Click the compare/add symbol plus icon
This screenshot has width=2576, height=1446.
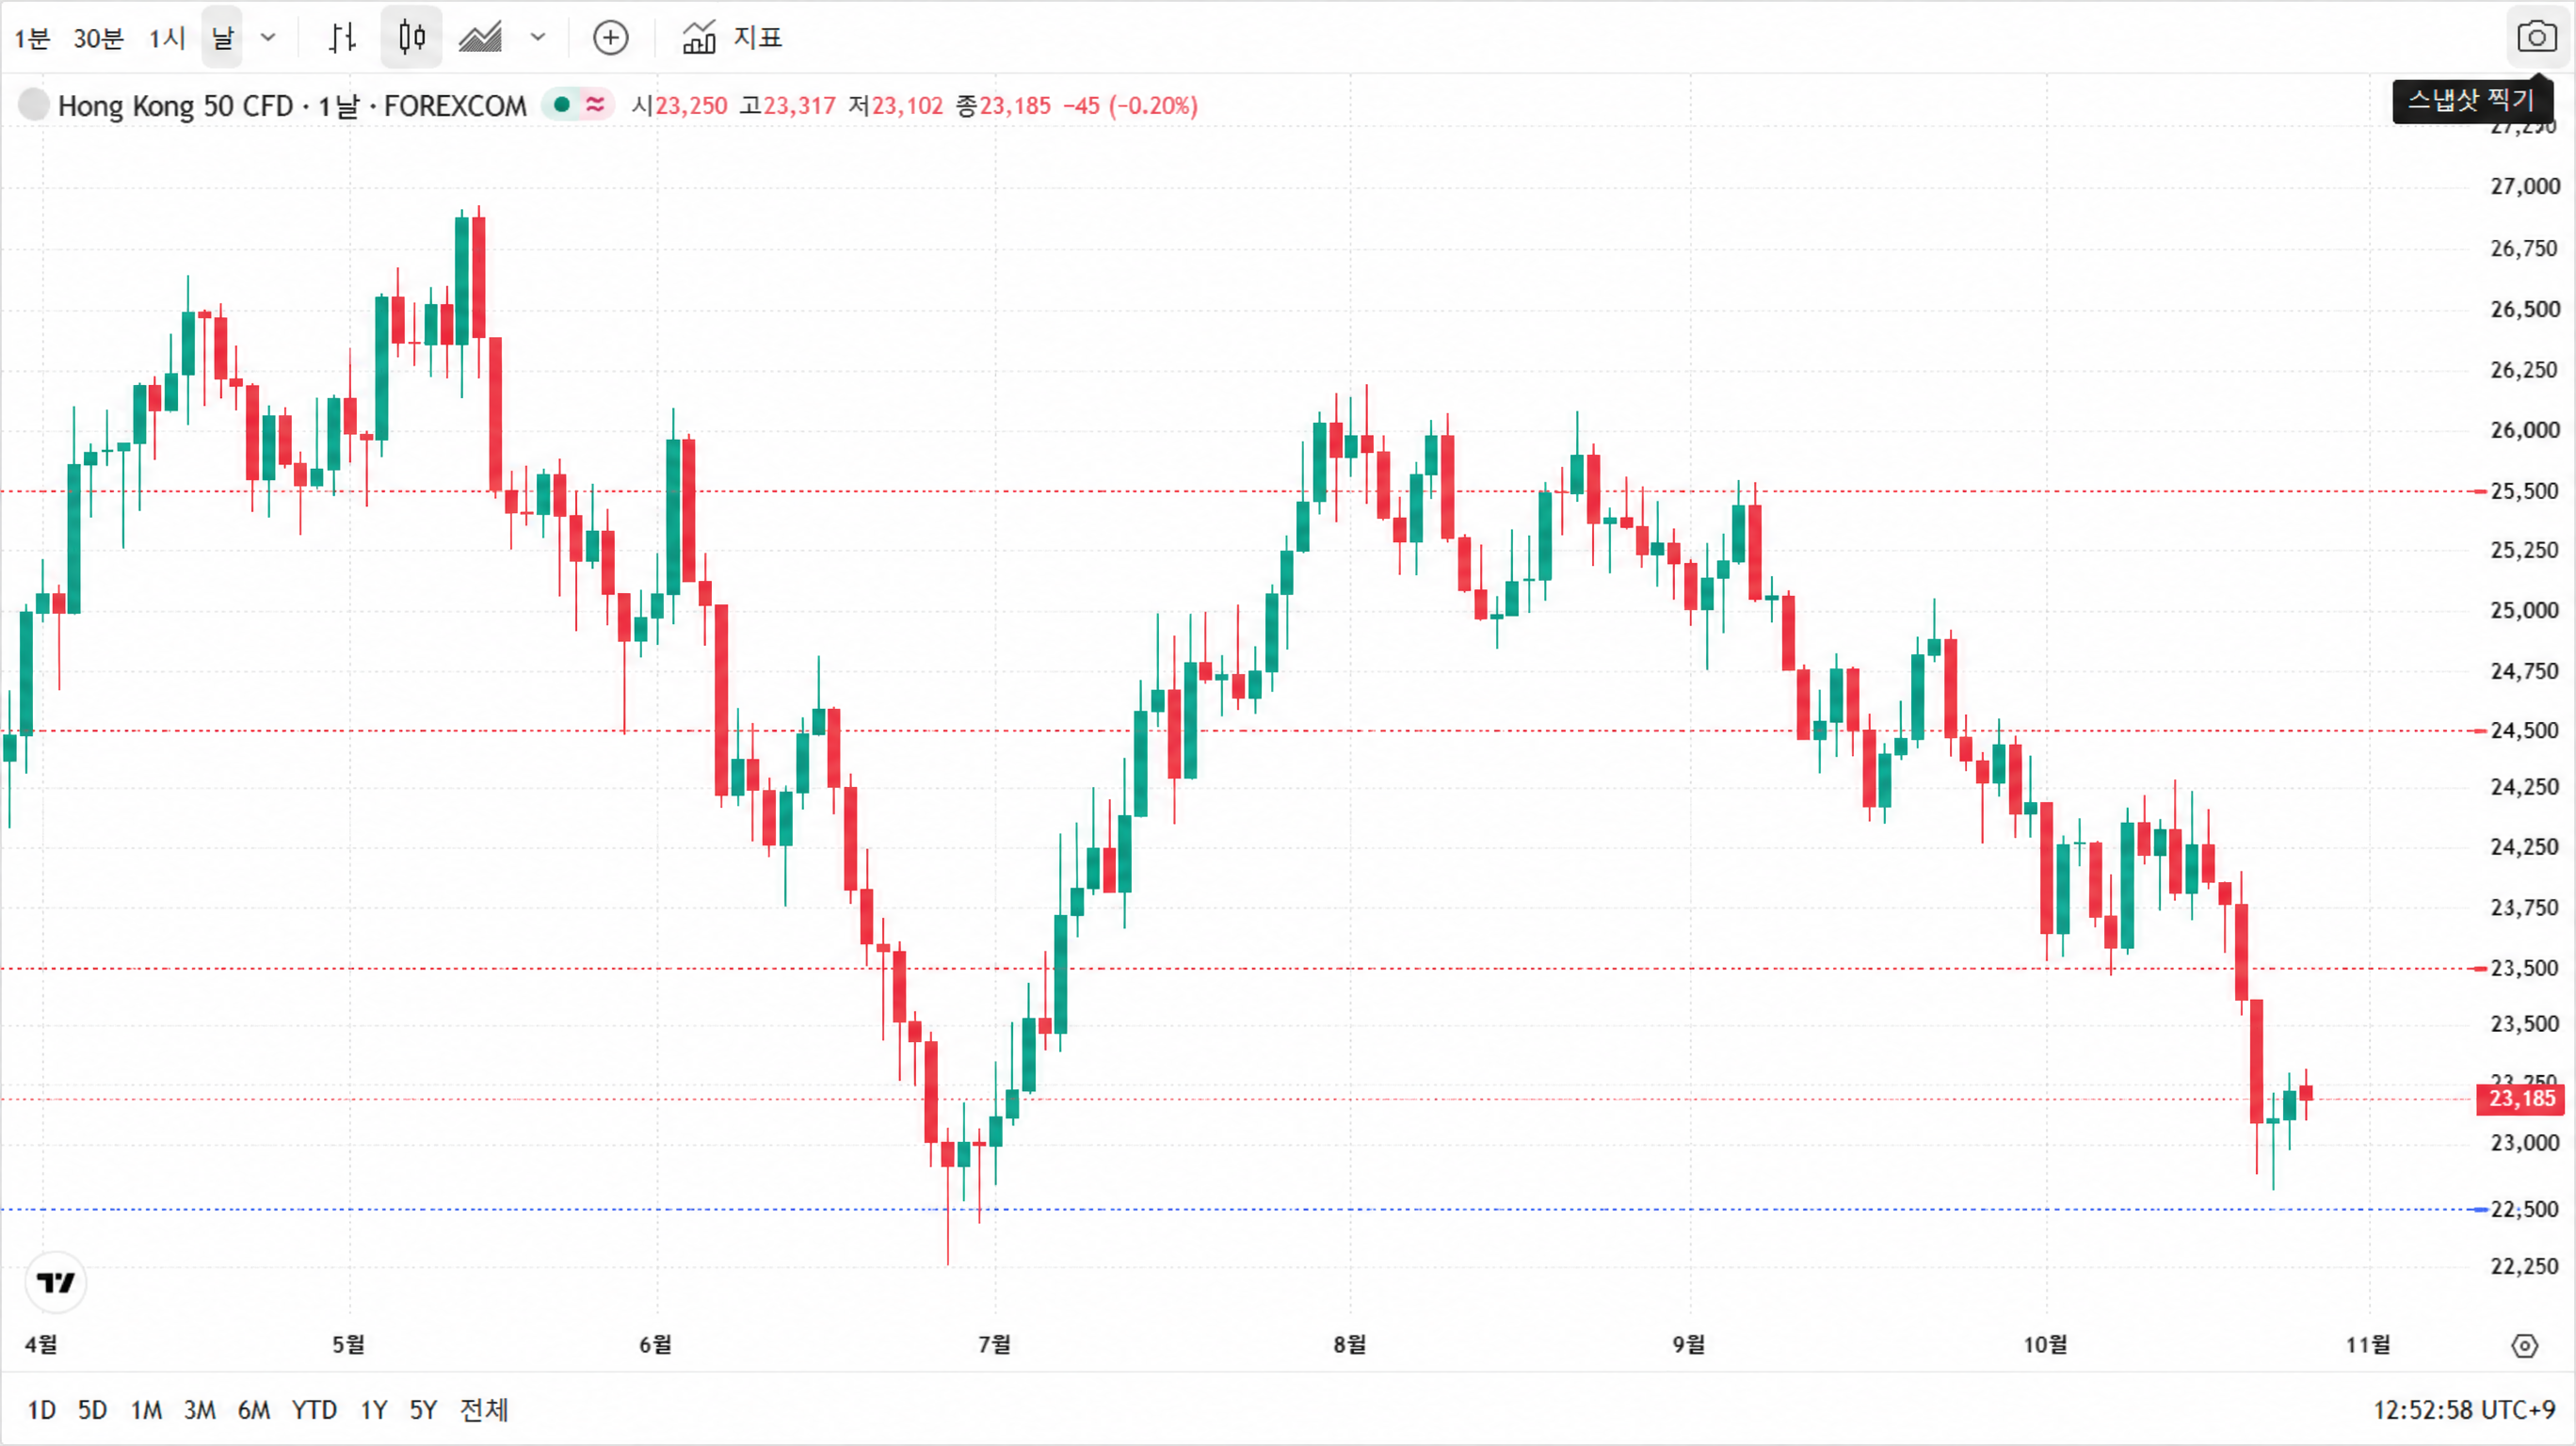(611, 38)
